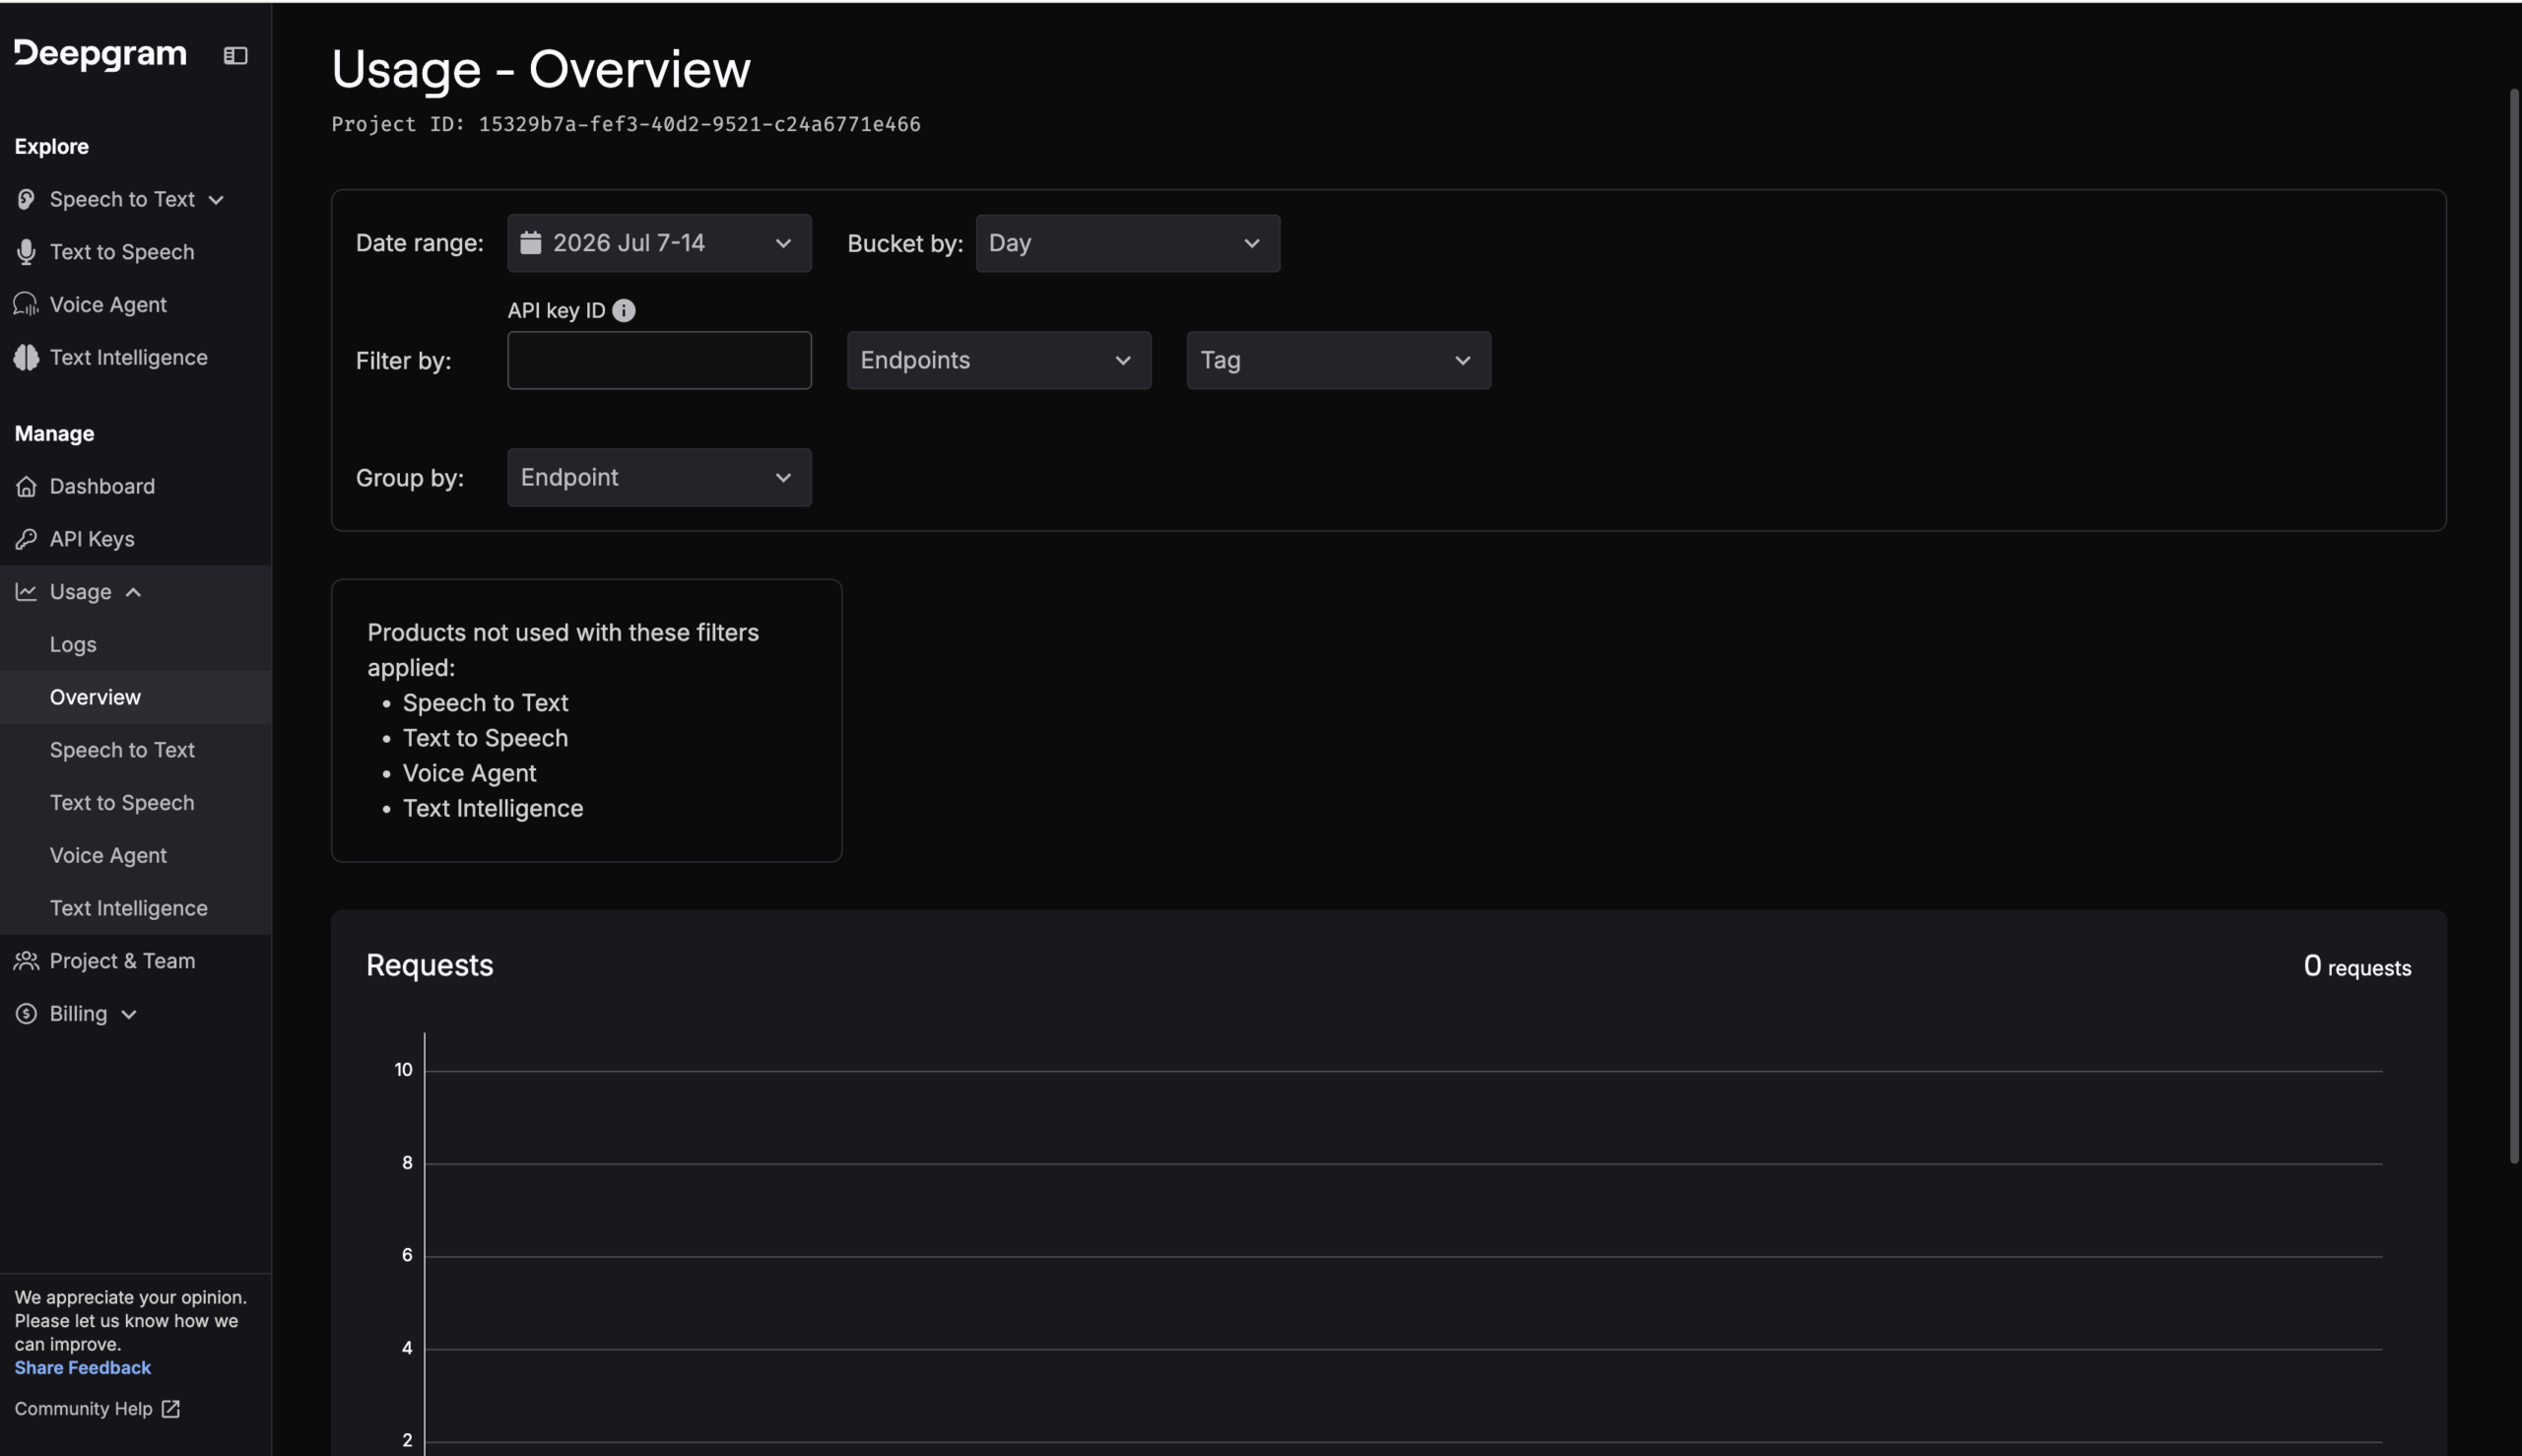Click the 0 requests total label
This screenshot has width=2522, height=1456.
pyautogui.click(x=2357, y=966)
